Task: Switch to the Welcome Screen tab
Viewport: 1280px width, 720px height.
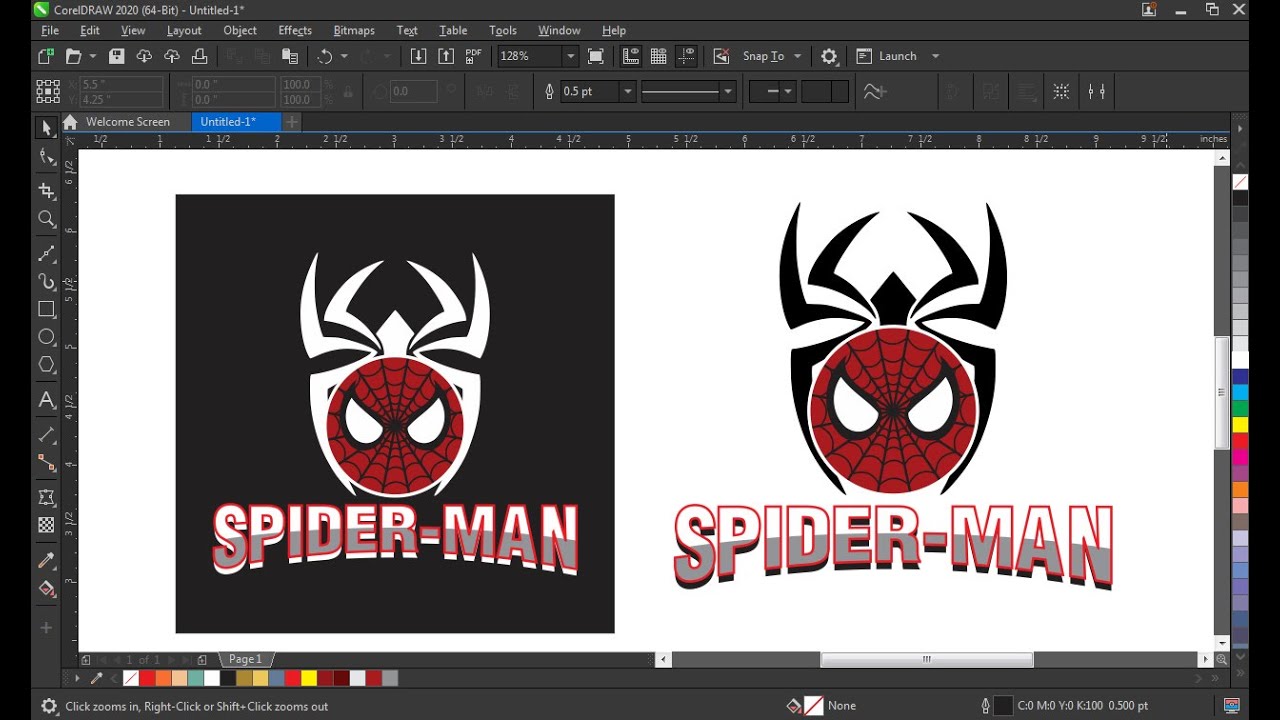Action: 127,122
